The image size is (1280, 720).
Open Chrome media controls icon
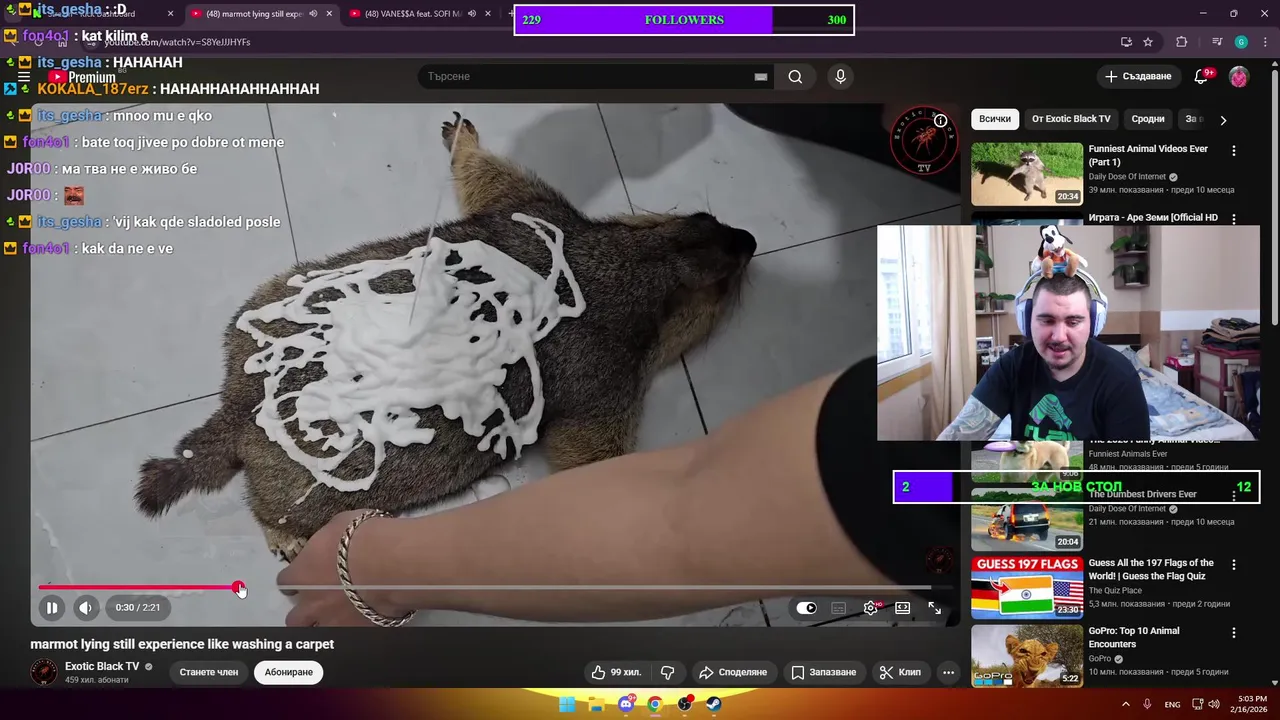tap(1217, 42)
